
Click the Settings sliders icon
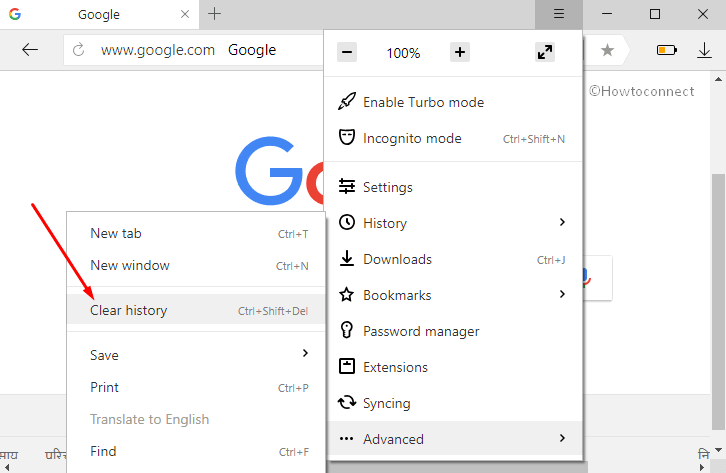click(x=347, y=187)
